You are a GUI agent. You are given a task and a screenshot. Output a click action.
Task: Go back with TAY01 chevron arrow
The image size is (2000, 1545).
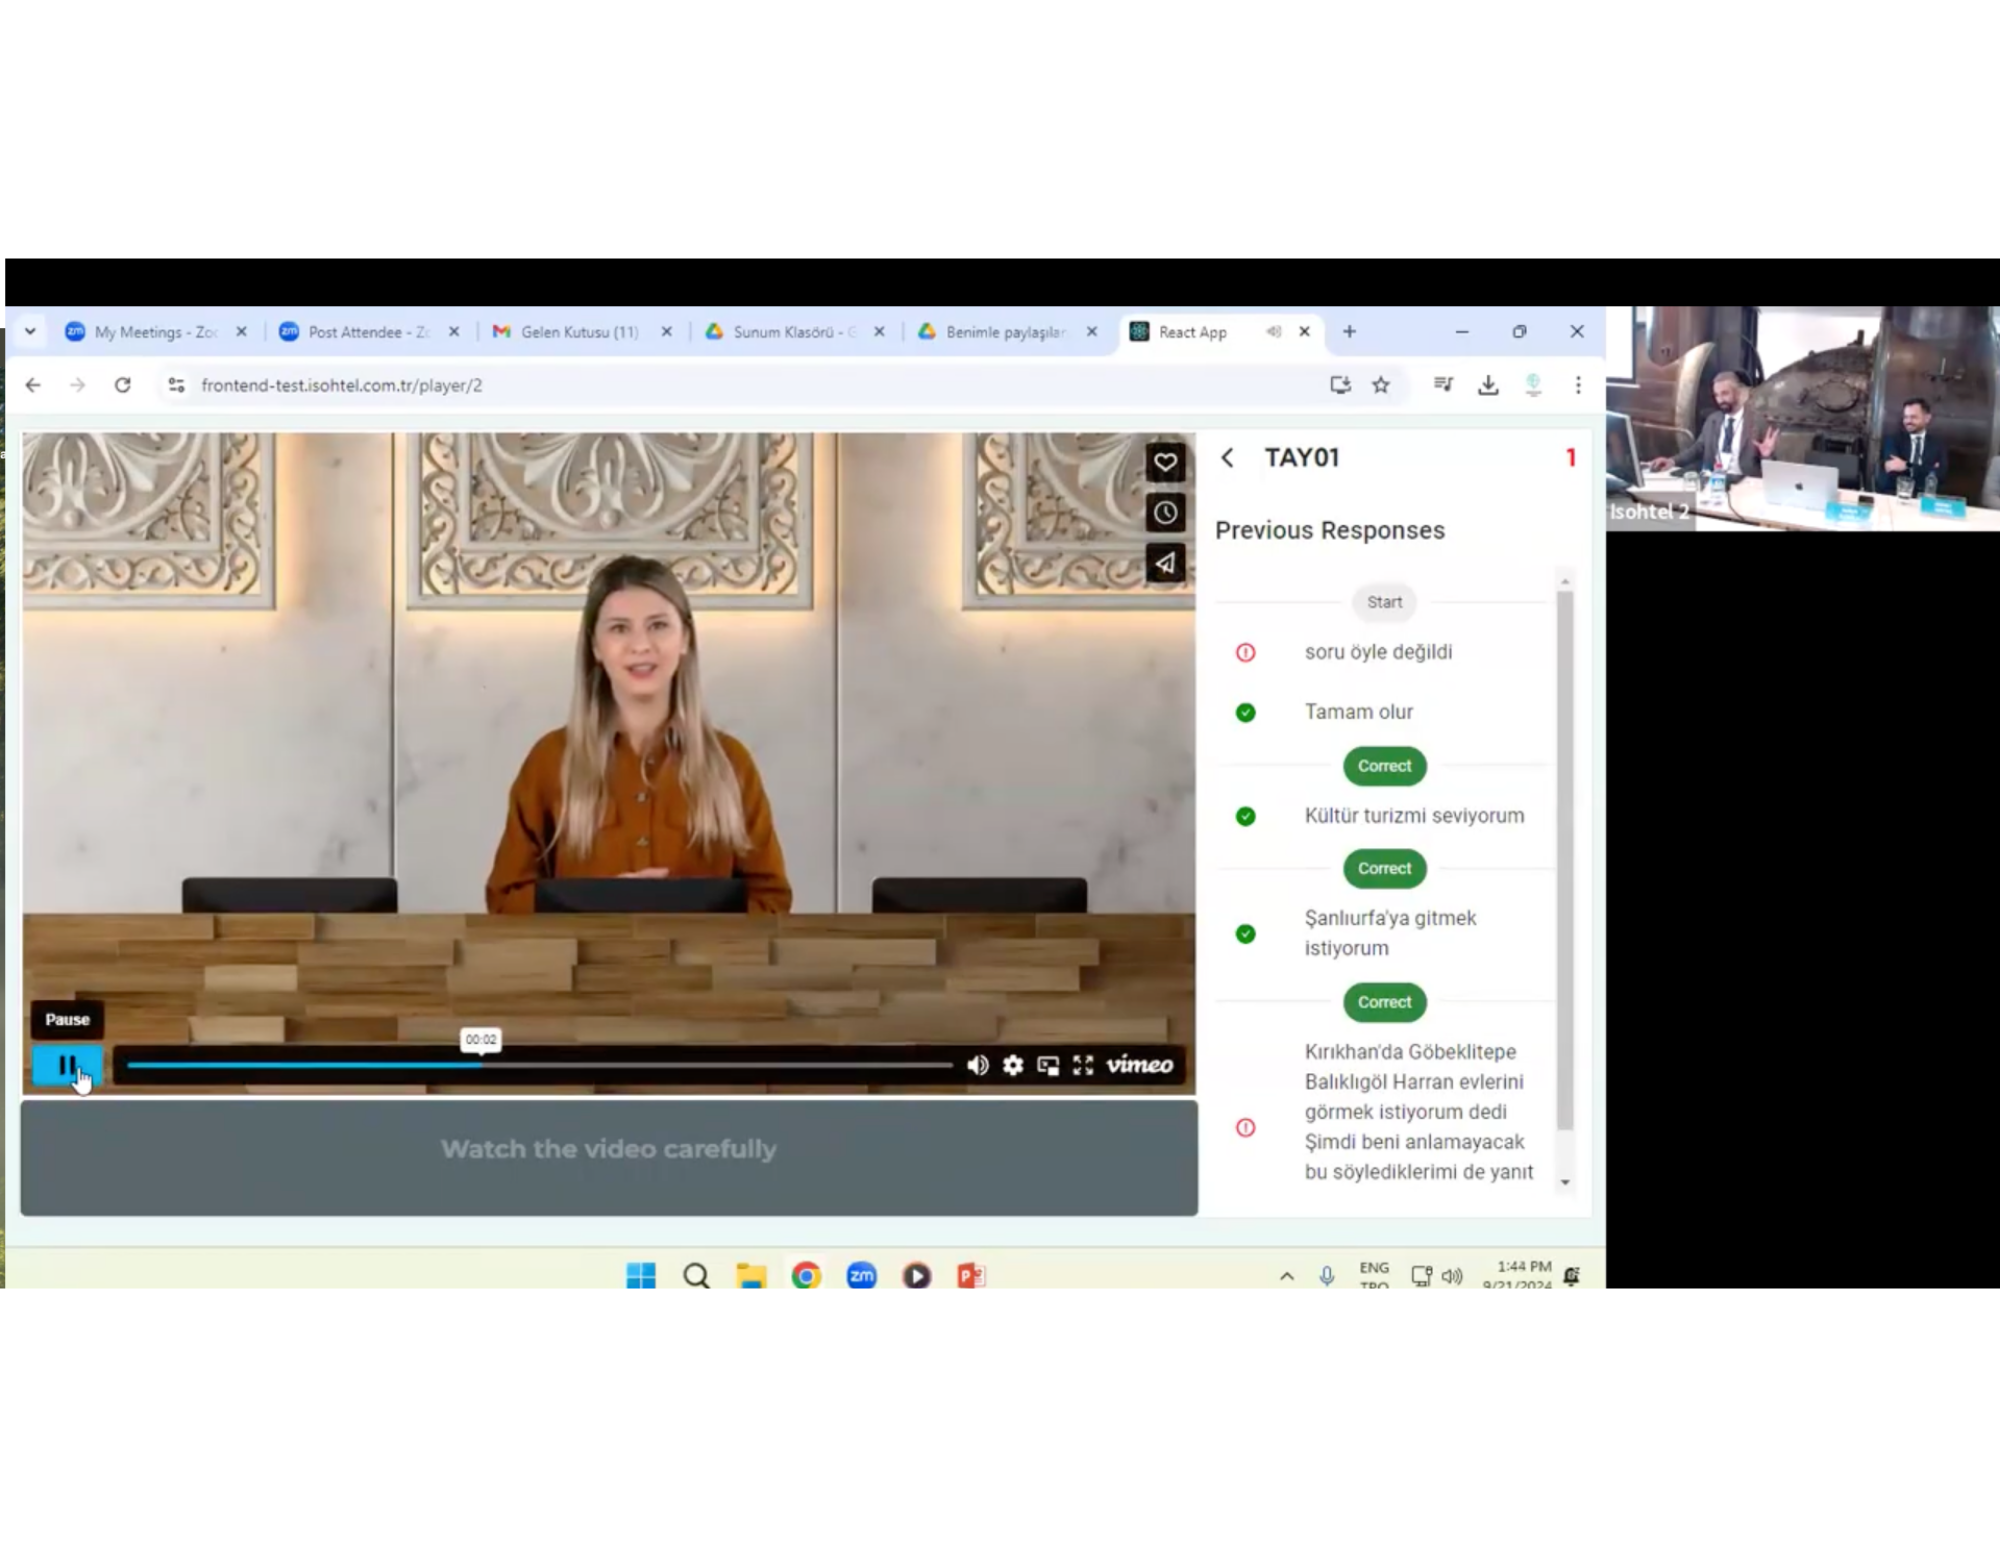click(x=1228, y=458)
